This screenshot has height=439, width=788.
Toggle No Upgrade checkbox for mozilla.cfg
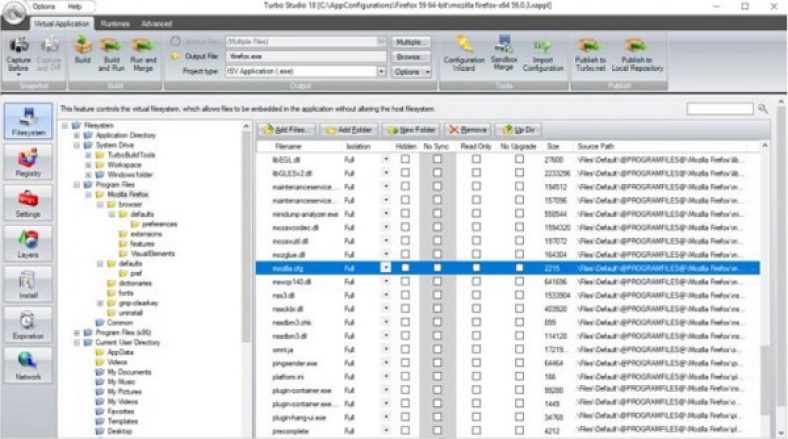pos(519,268)
